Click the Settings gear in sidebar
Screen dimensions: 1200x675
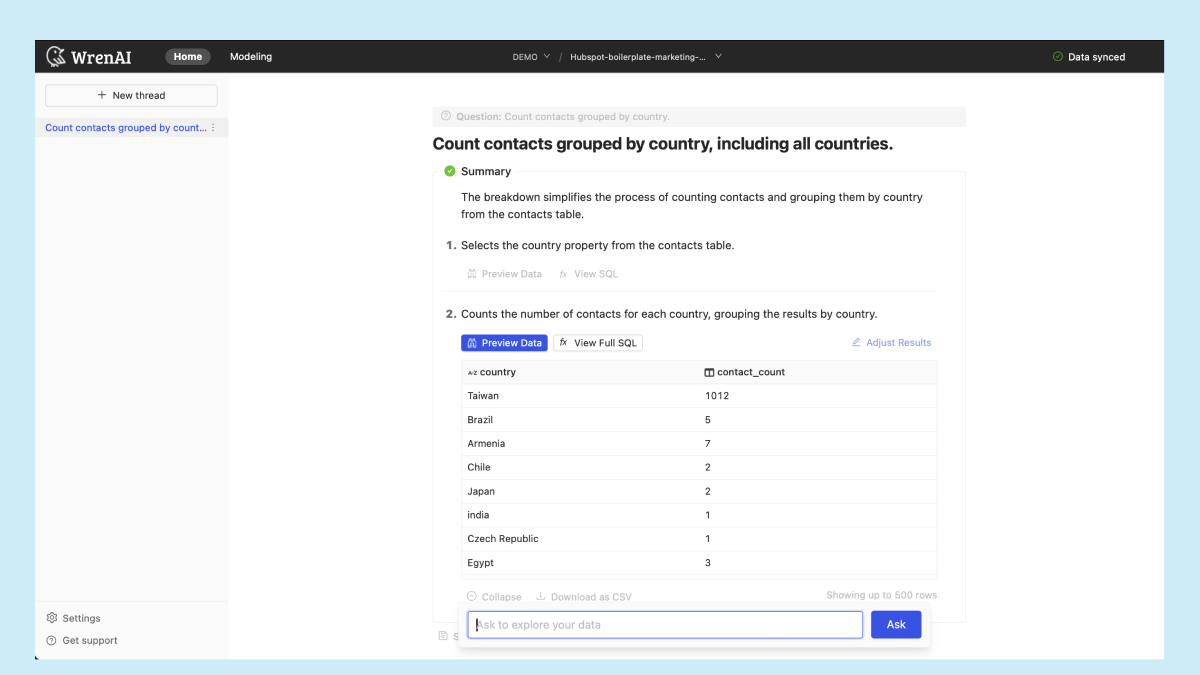pos(52,618)
